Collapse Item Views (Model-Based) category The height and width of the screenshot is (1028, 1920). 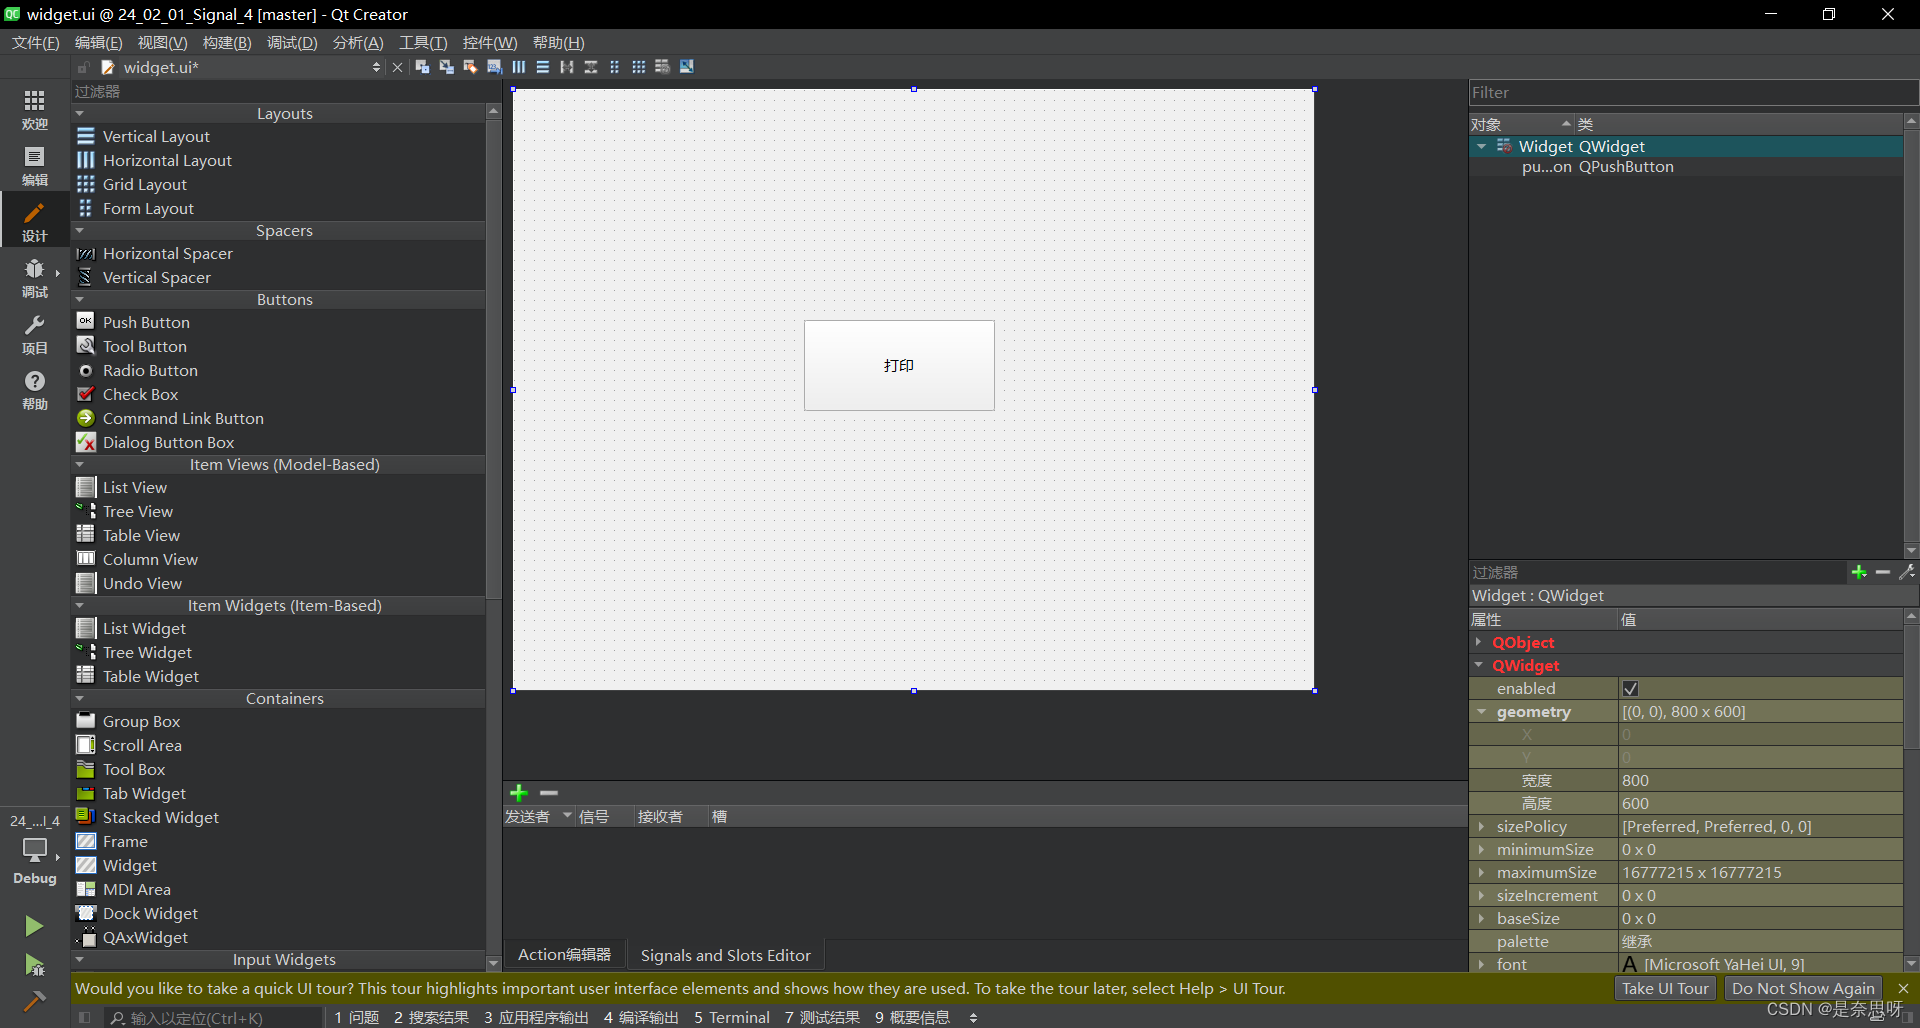pyautogui.click(x=80, y=465)
